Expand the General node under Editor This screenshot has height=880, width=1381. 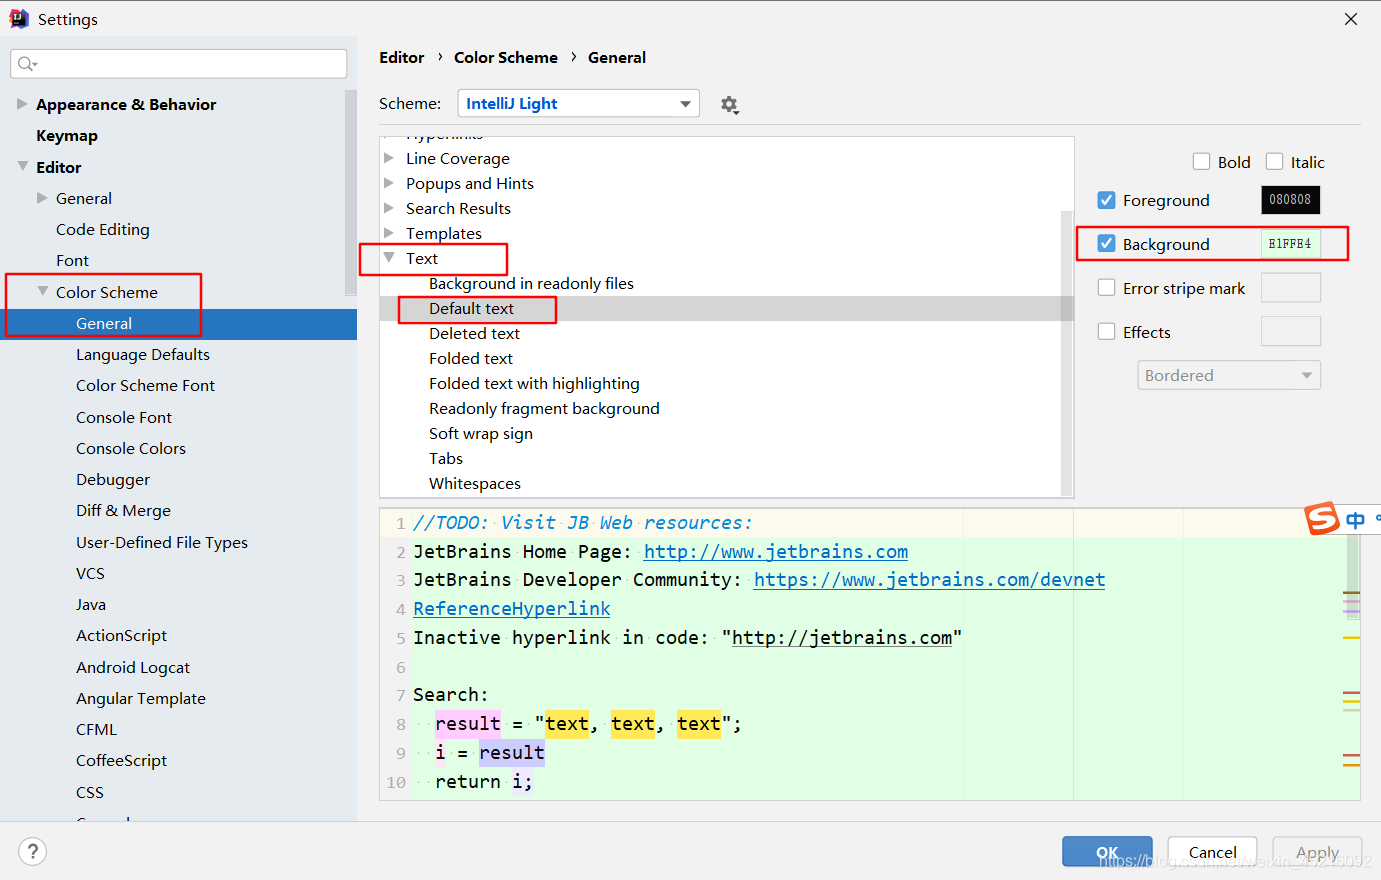(42, 198)
